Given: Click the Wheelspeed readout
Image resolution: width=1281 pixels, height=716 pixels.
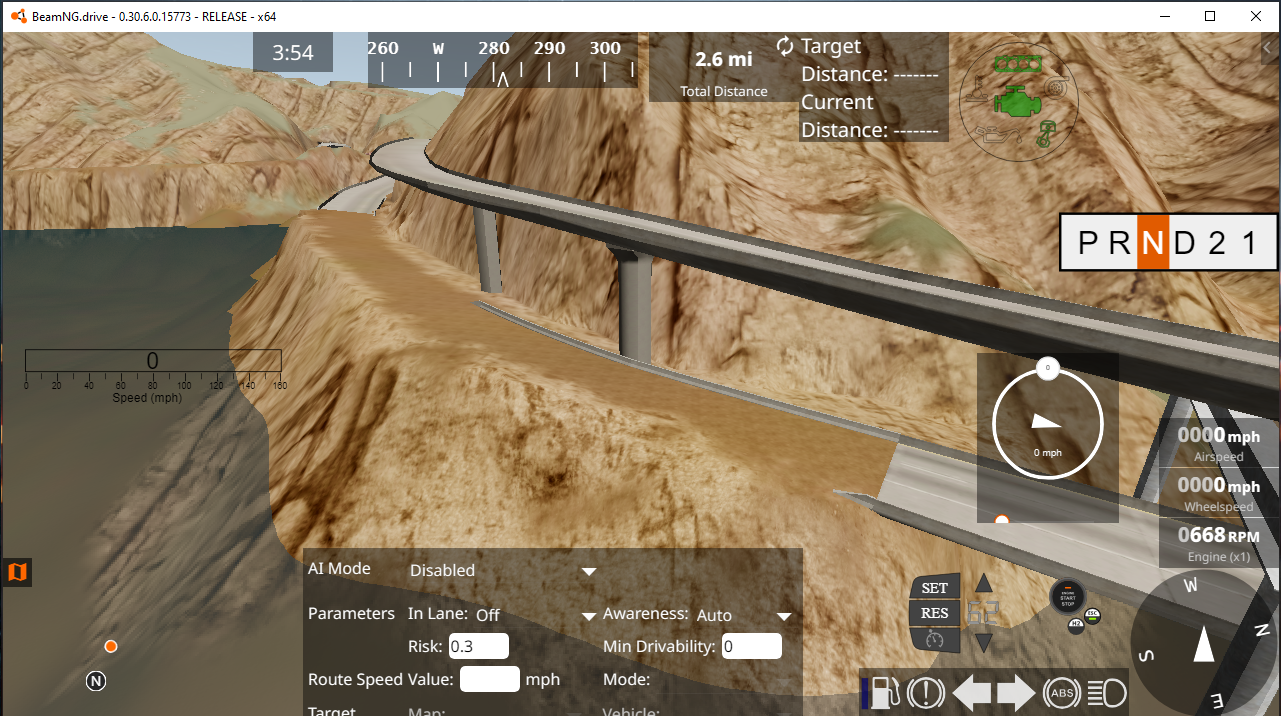Looking at the screenshot, I should 1218,494.
